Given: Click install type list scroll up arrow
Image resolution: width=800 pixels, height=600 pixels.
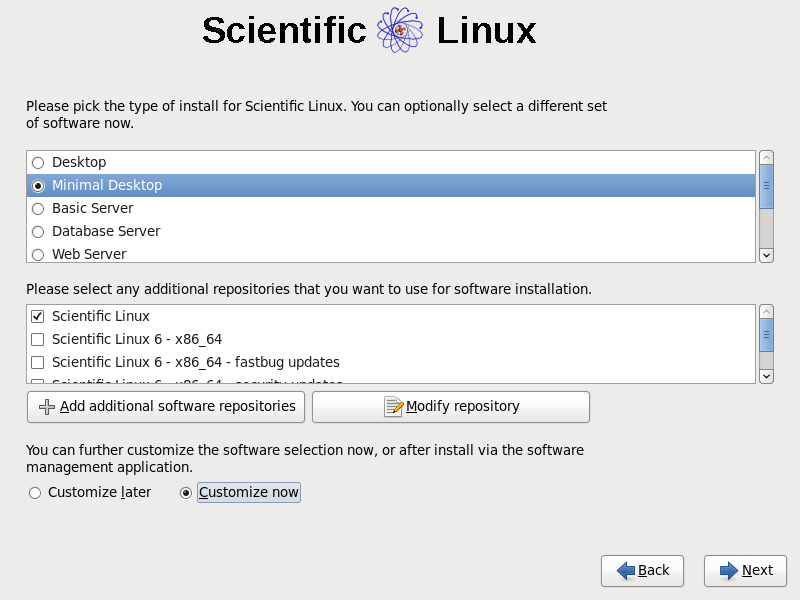Looking at the screenshot, I should [766, 158].
